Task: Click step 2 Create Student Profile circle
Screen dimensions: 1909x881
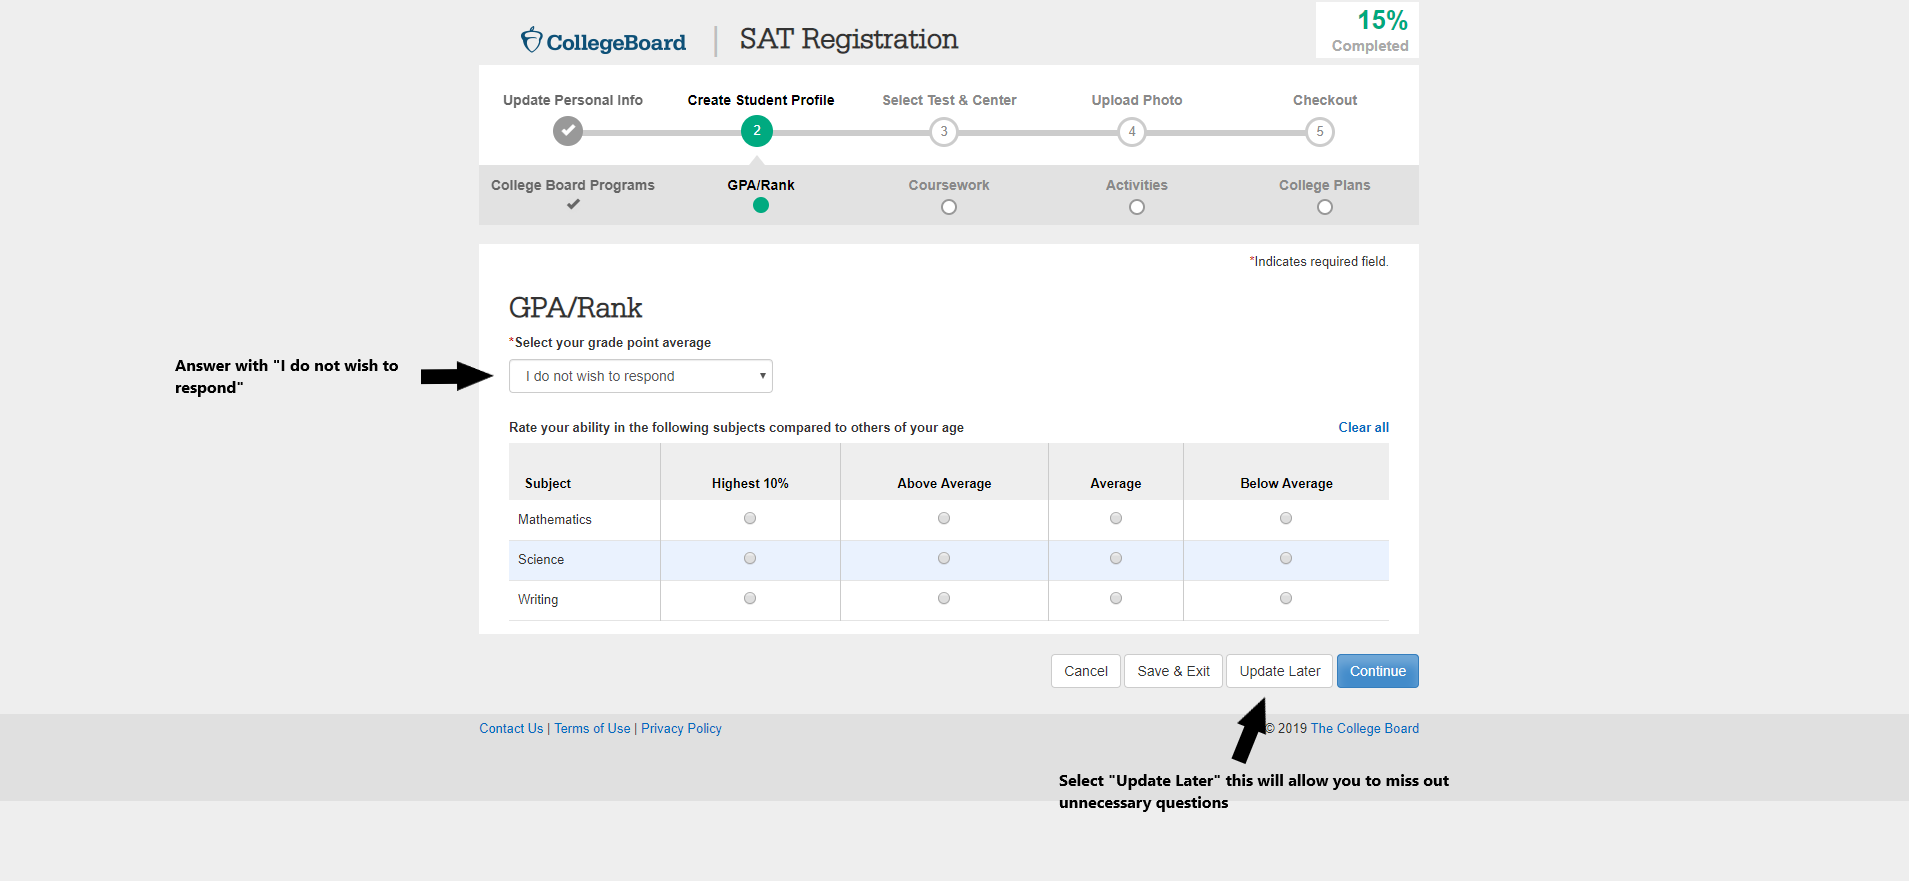Action: pyautogui.click(x=756, y=131)
